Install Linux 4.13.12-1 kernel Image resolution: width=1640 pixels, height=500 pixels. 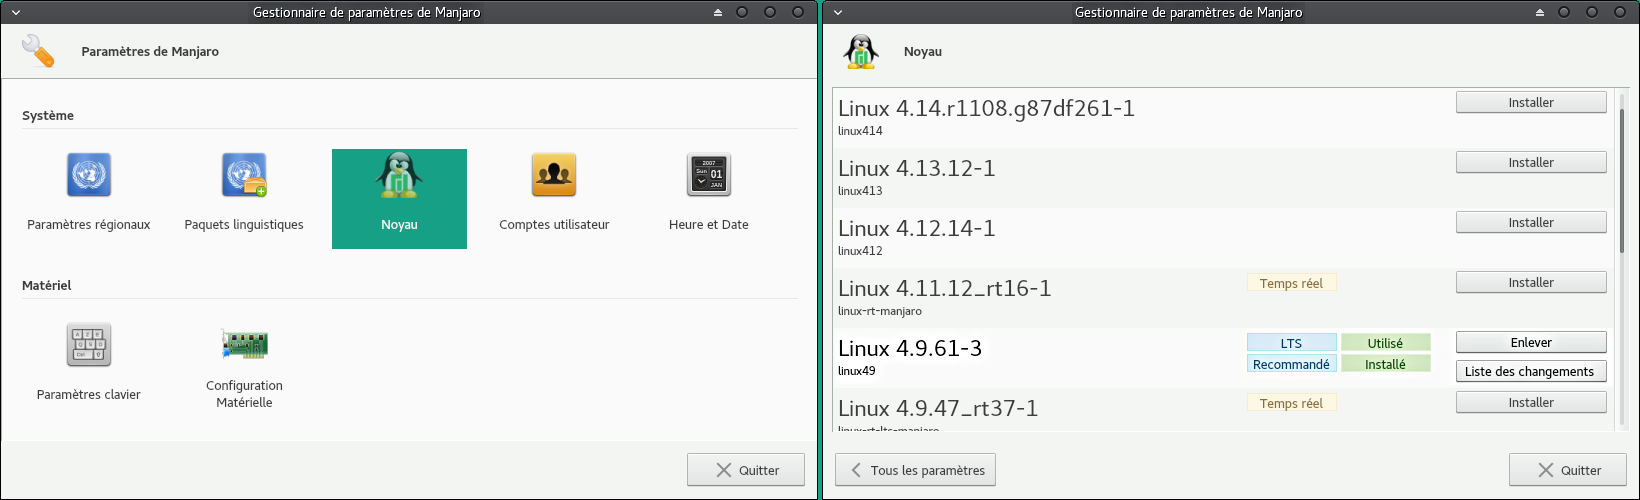pos(1531,162)
